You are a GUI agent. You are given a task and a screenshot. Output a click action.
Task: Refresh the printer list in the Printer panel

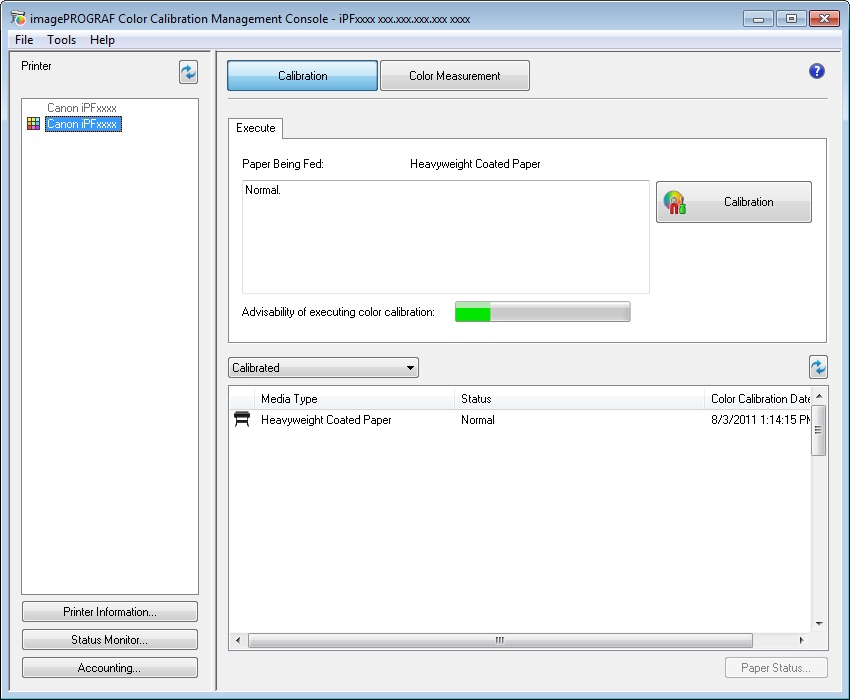(188, 72)
